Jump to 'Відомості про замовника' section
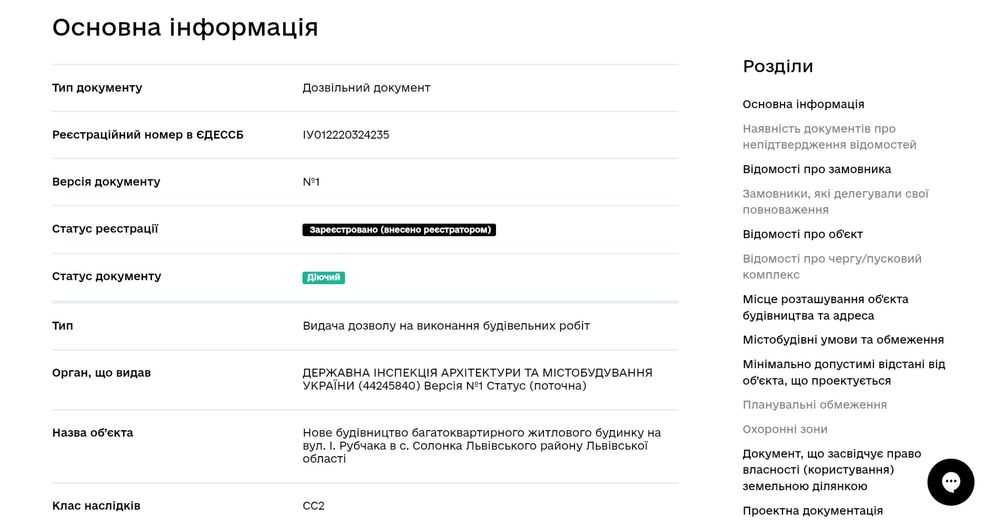The image size is (1000, 528). coord(816,169)
